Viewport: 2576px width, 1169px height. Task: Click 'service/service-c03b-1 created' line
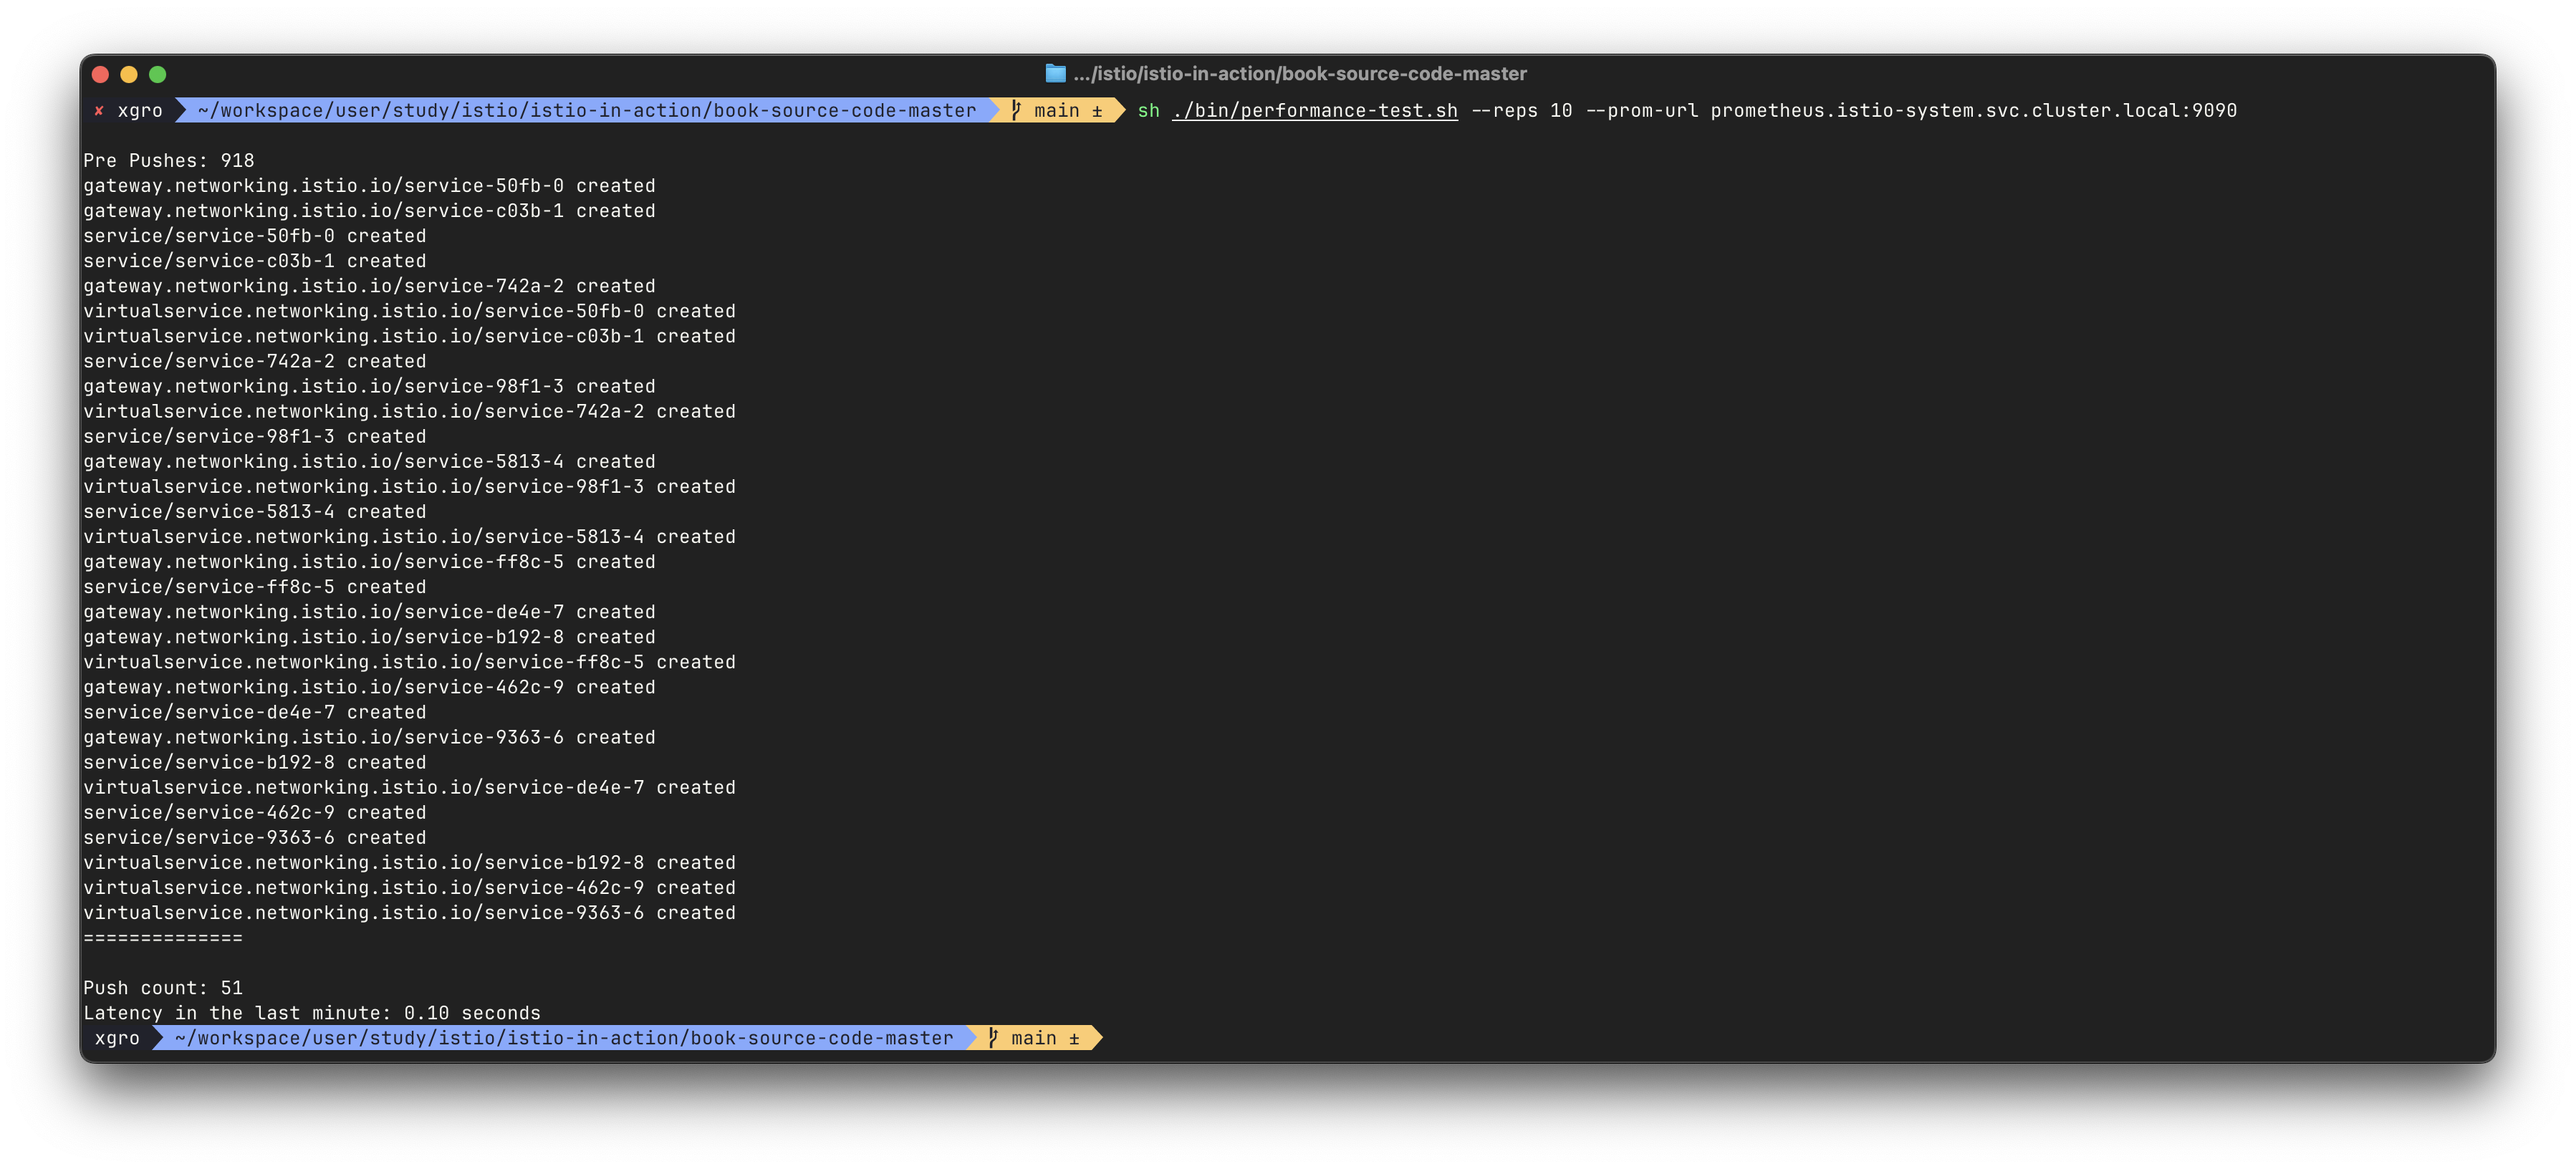pyautogui.click(x=255, y=260)
